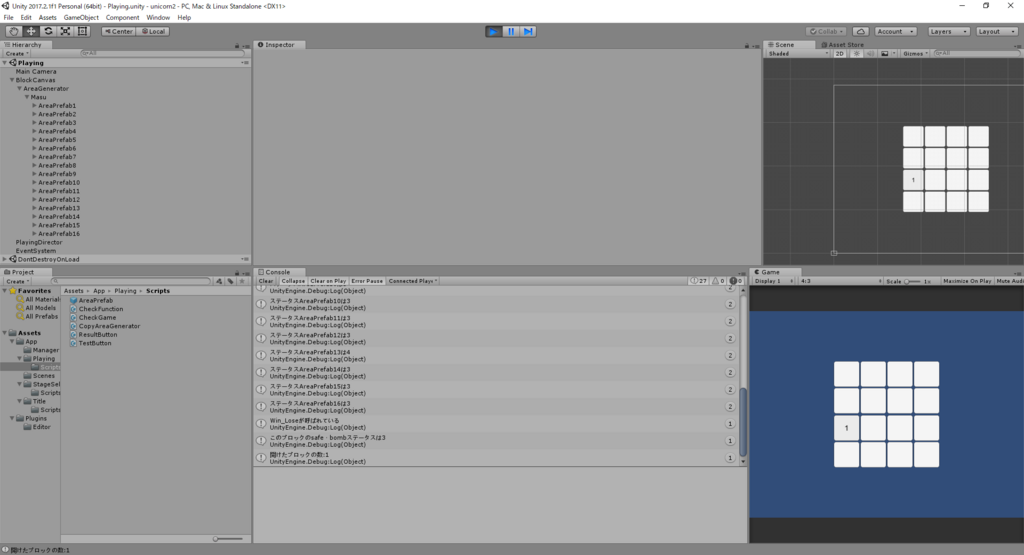
Task: Select the Scale tool
Action: coord(65,31)
